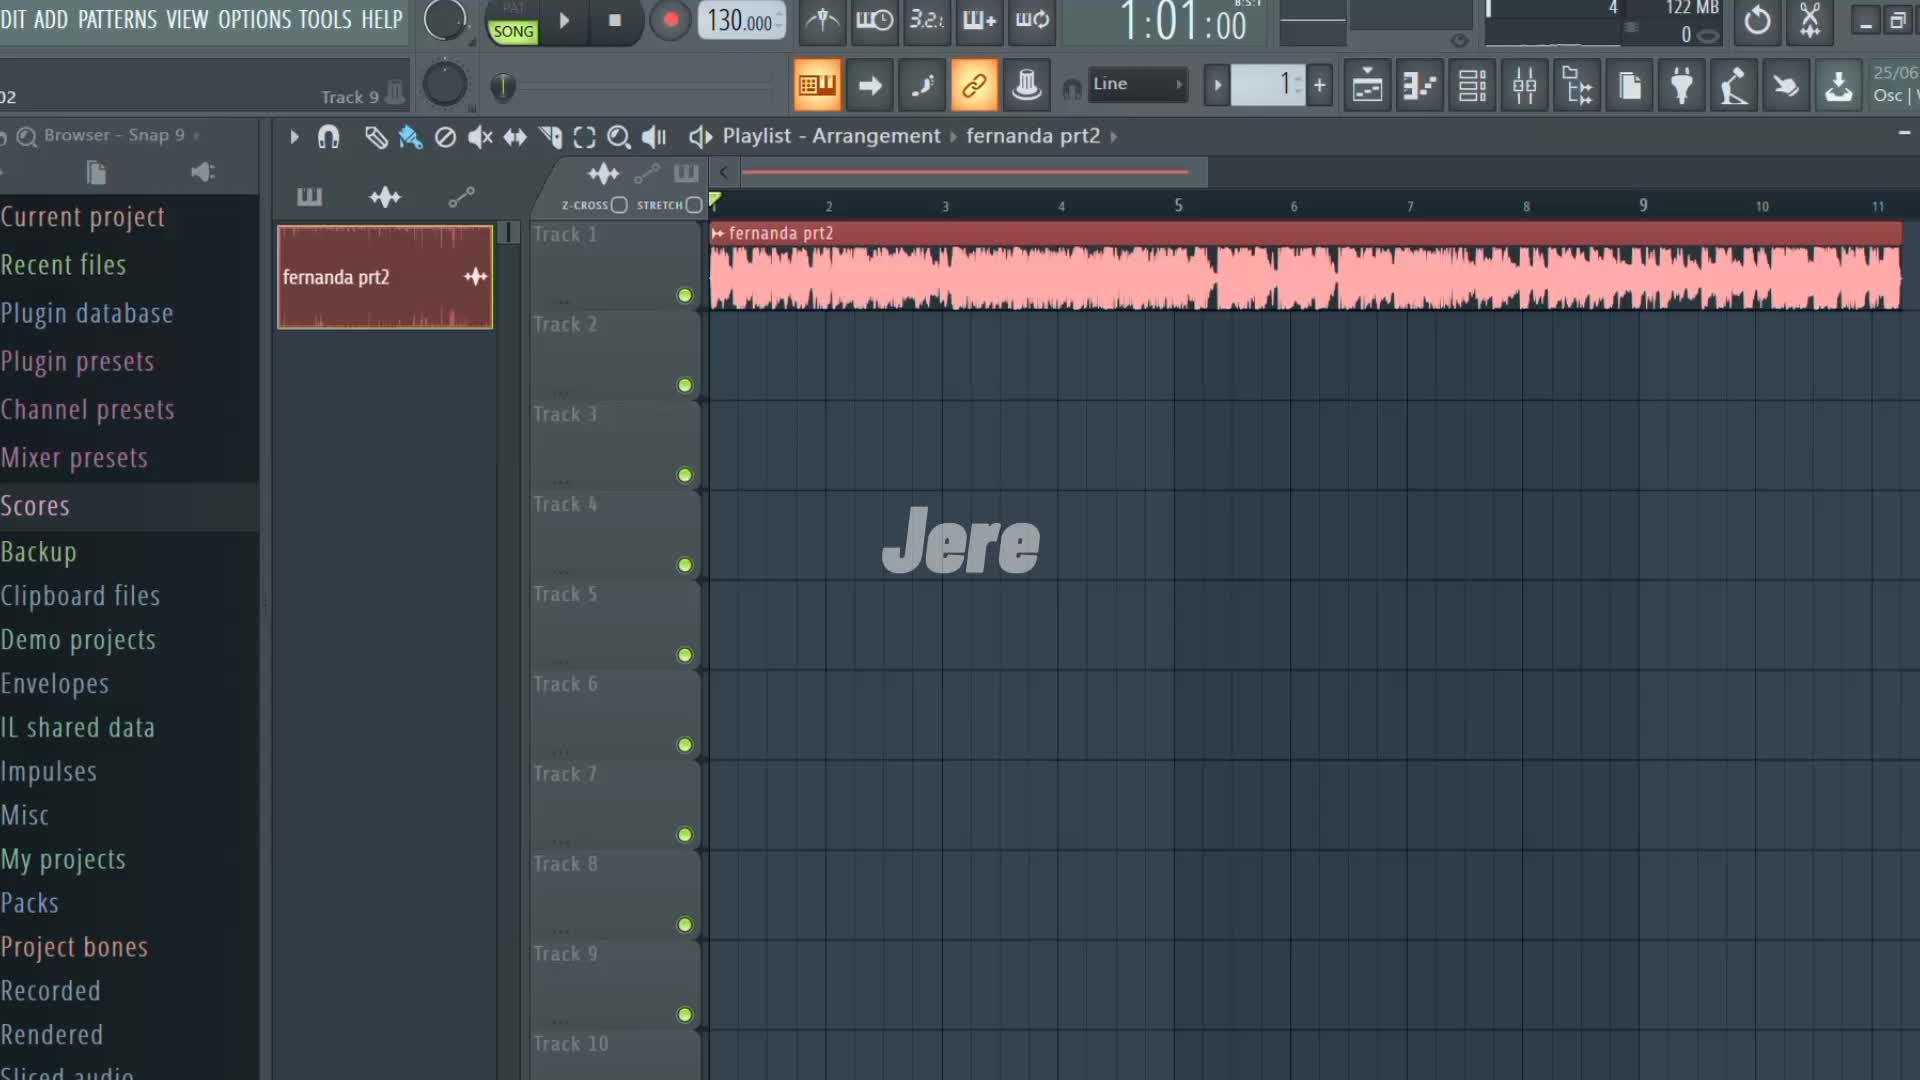Open the PATTERNS menu
Viewport: 1920px width, 1080px height.
tap(117, 19)
